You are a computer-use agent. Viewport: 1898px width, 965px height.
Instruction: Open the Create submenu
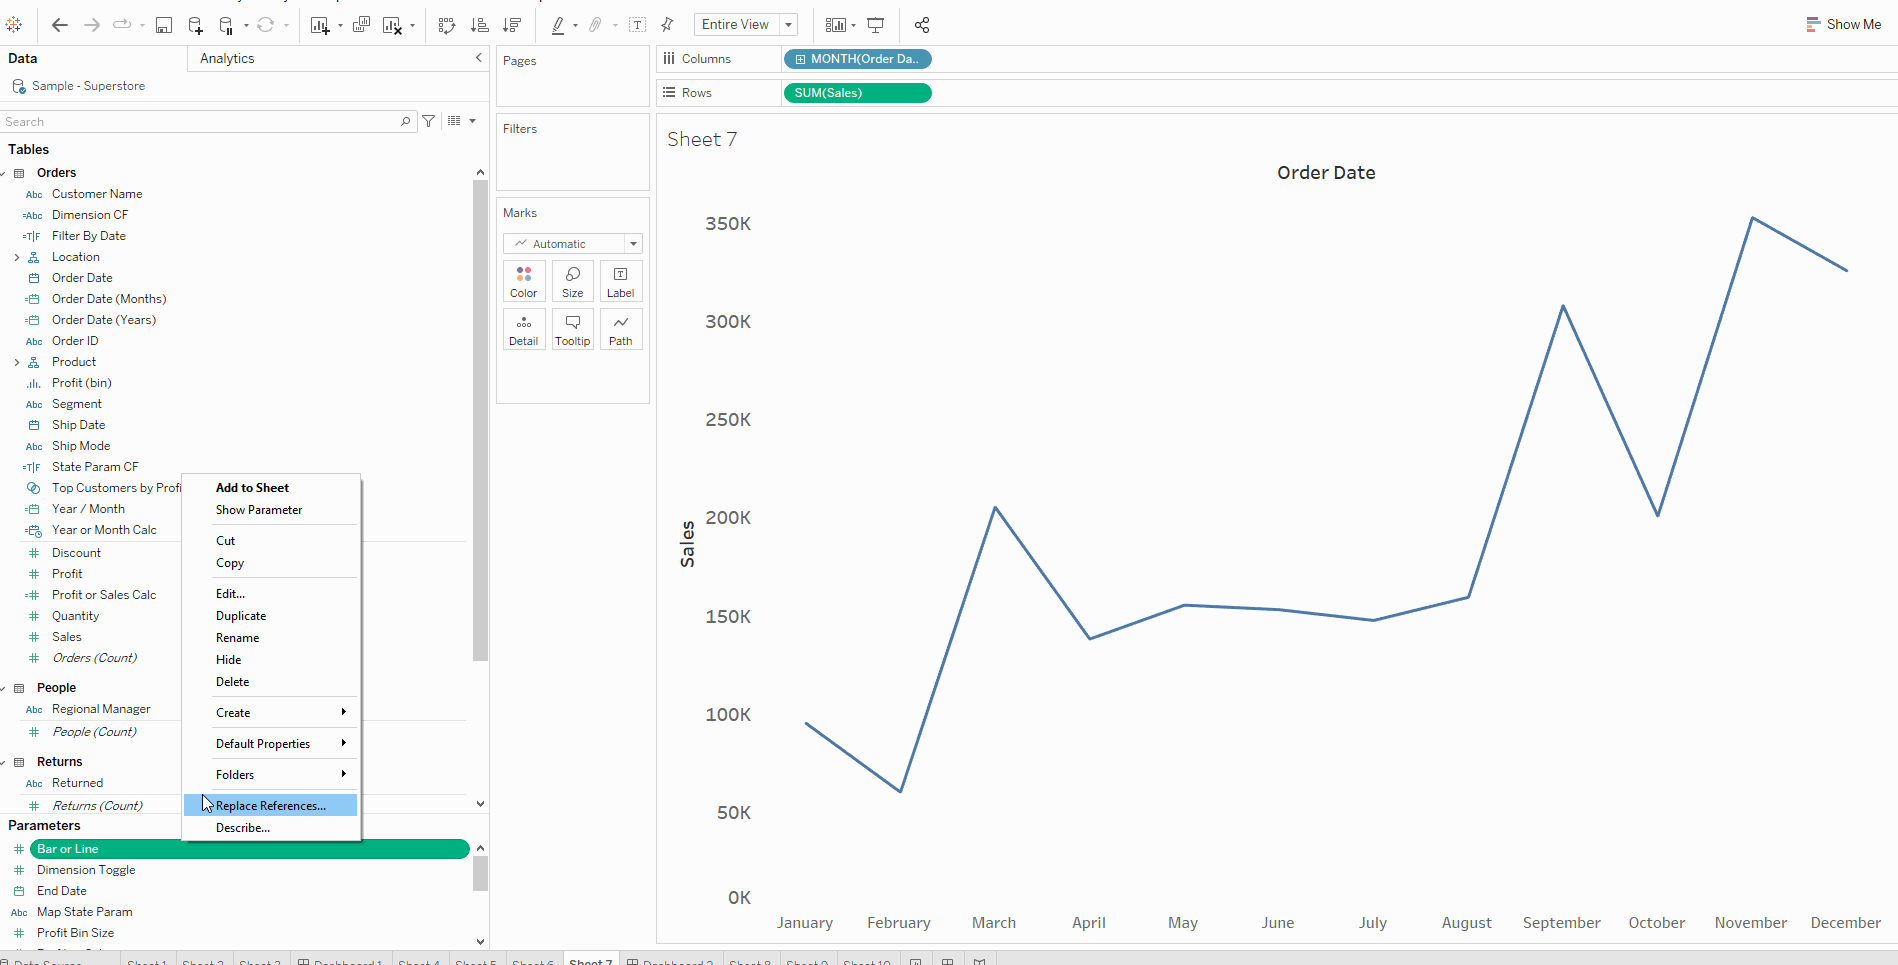(270, 713)
